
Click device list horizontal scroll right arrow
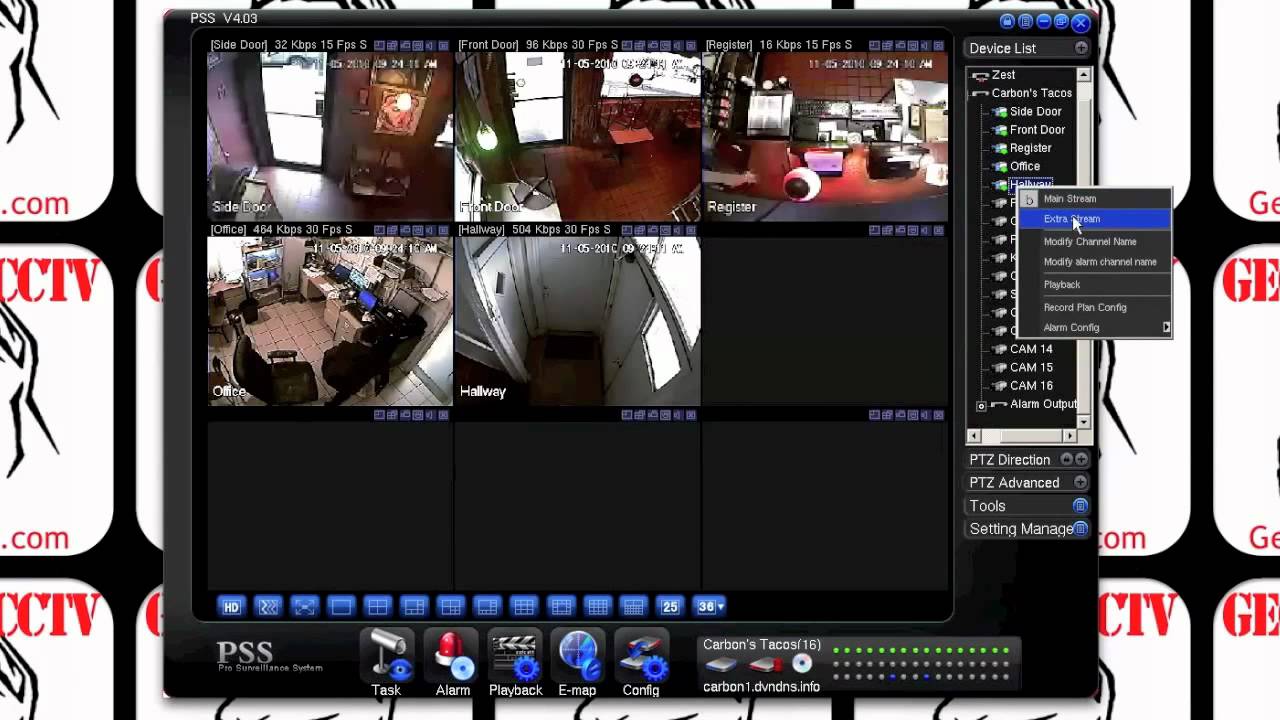[x=1070, y=436]
